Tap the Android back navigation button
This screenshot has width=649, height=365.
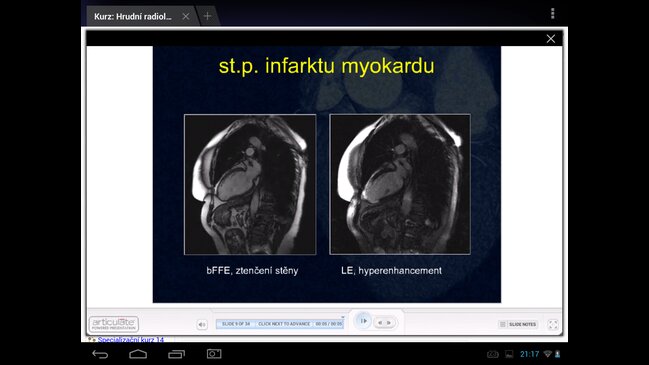tap(100, 354)
